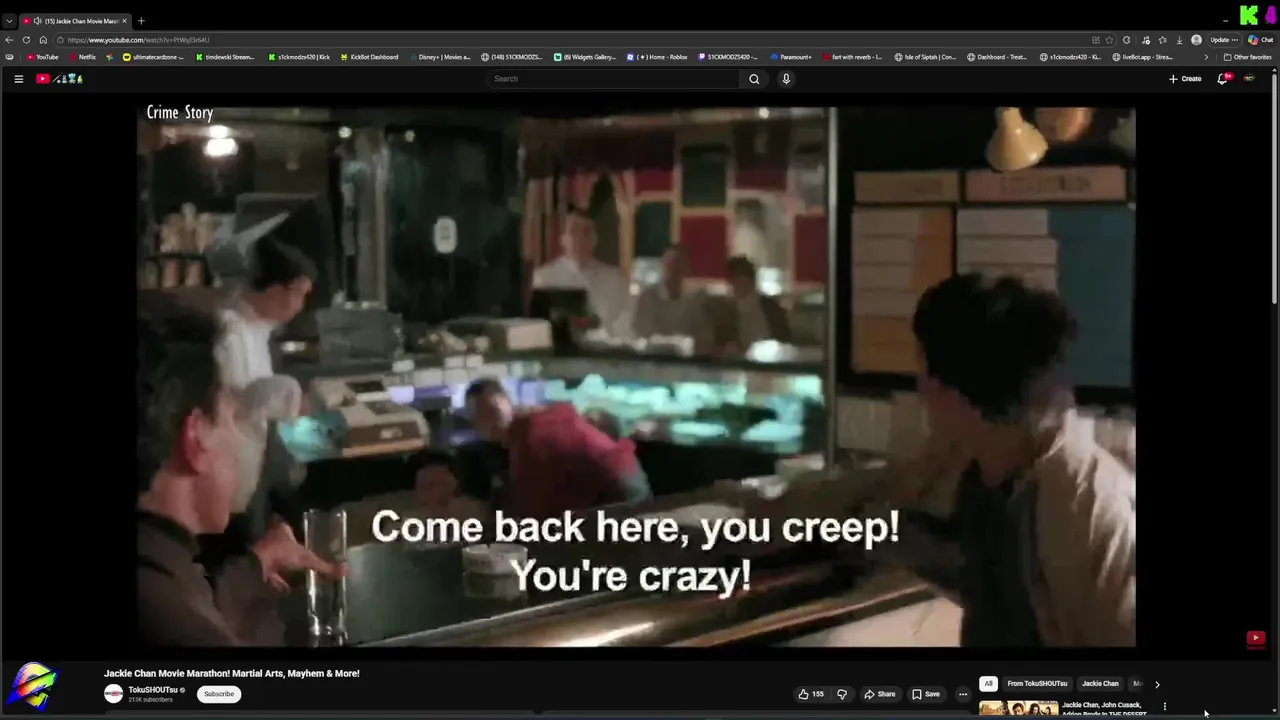Image resolution: width=1280 pixels, height=720 pixels.
Task: Open the tab search dropdown arrow
Action: pyautogui.click(x=9, y=21)
